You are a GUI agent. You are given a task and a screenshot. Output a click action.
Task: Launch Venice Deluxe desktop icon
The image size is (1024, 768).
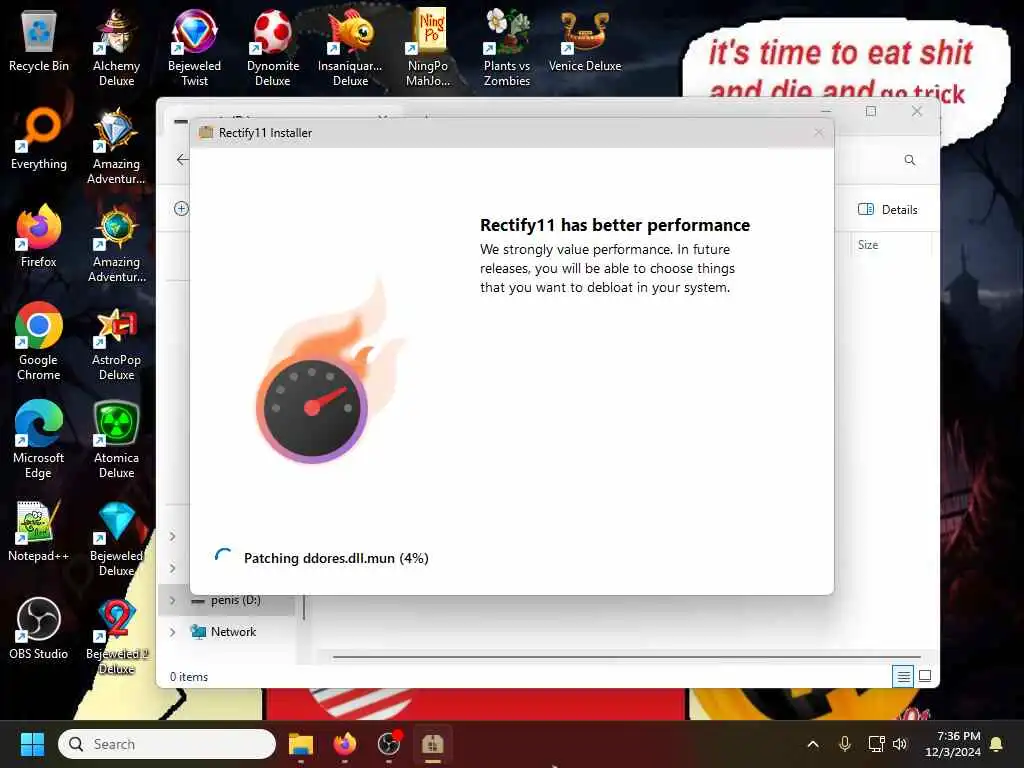coord(584,40)
